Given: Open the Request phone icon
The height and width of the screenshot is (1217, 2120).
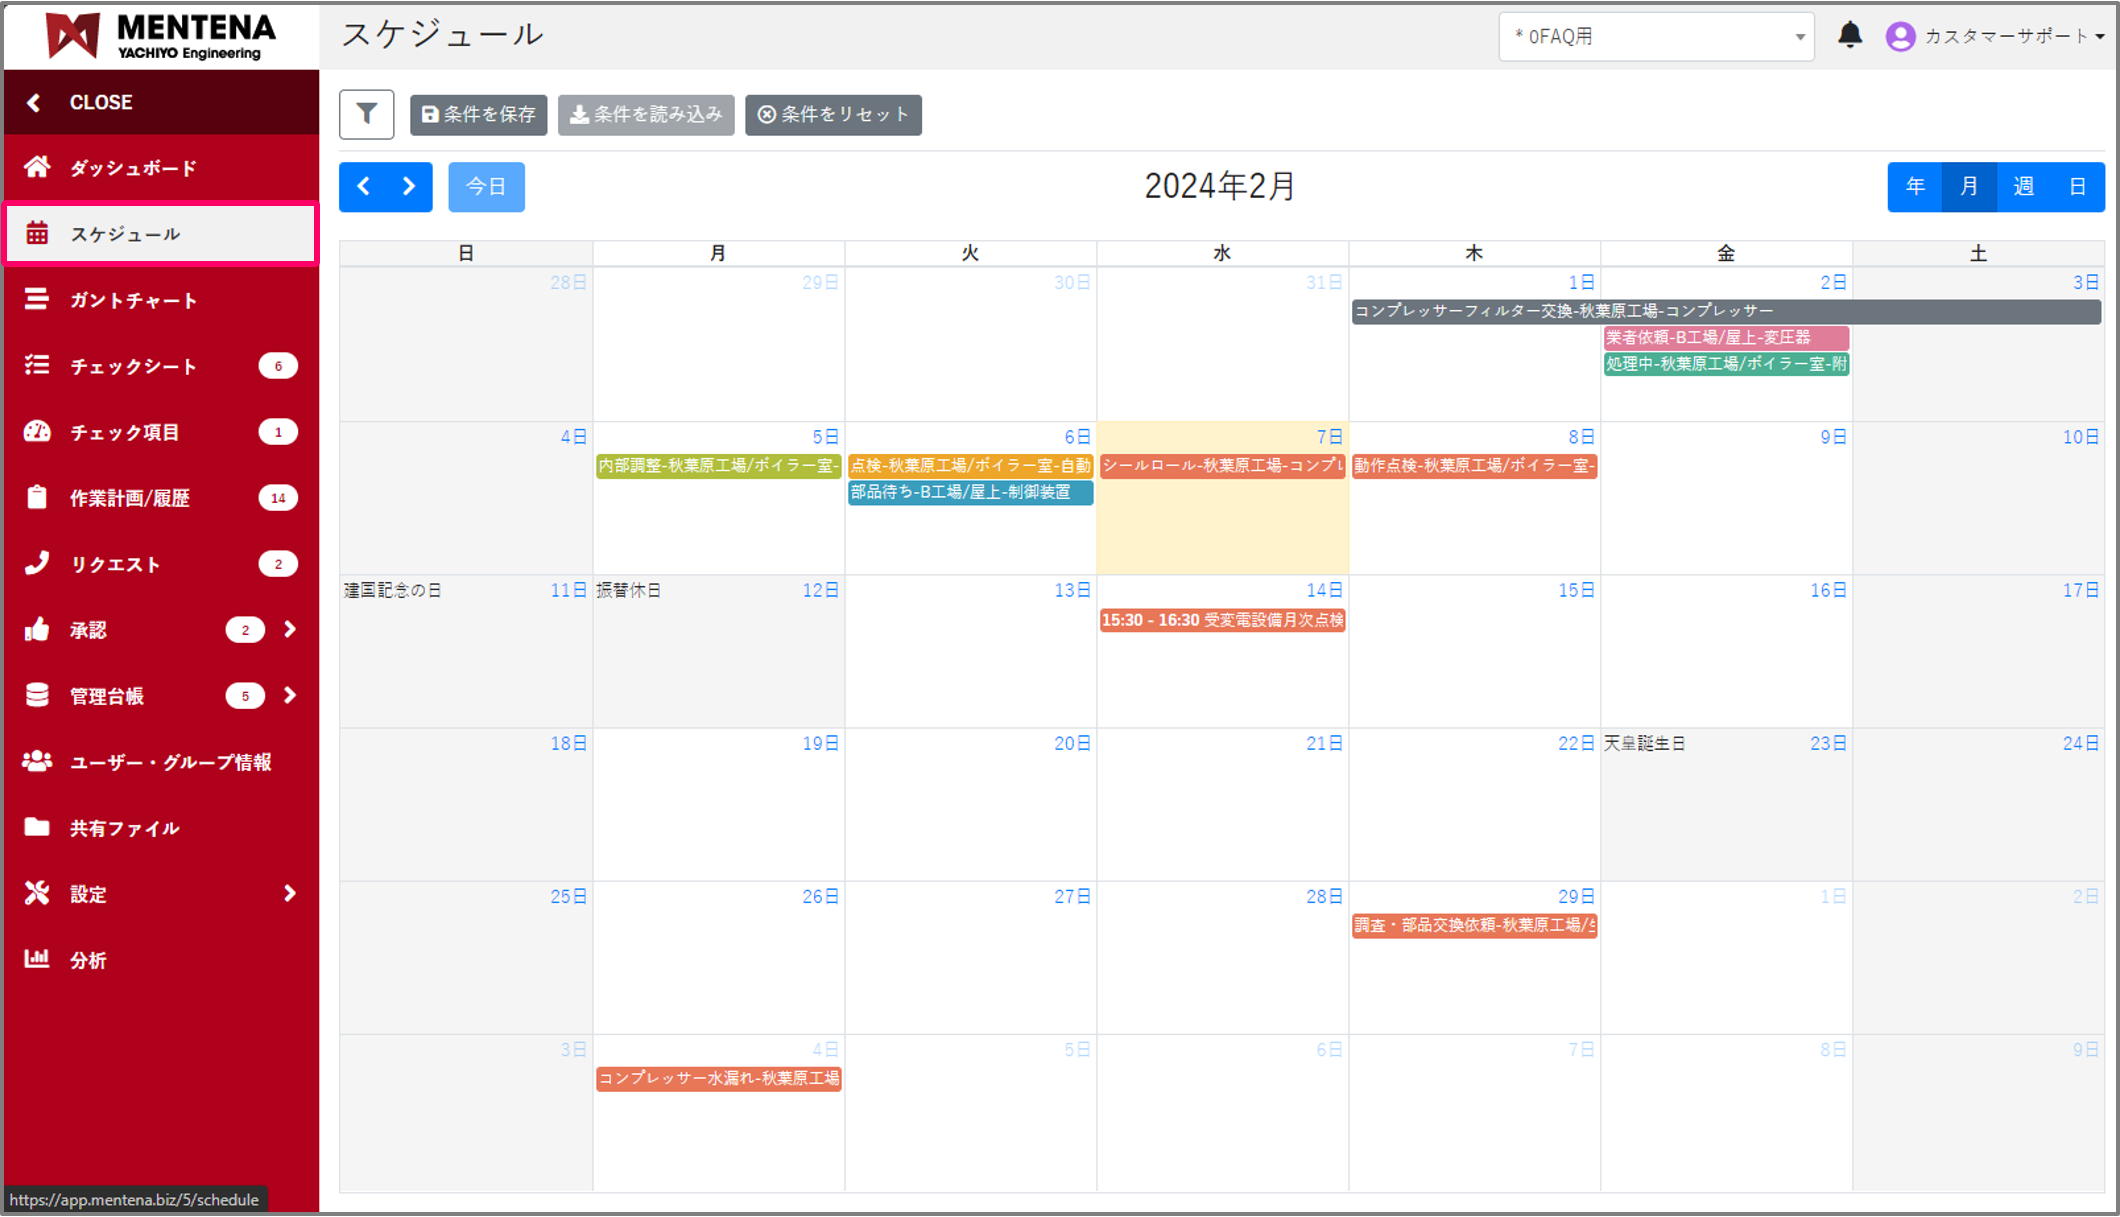Looking at the screenshot, I should click(x=37, y=563).
